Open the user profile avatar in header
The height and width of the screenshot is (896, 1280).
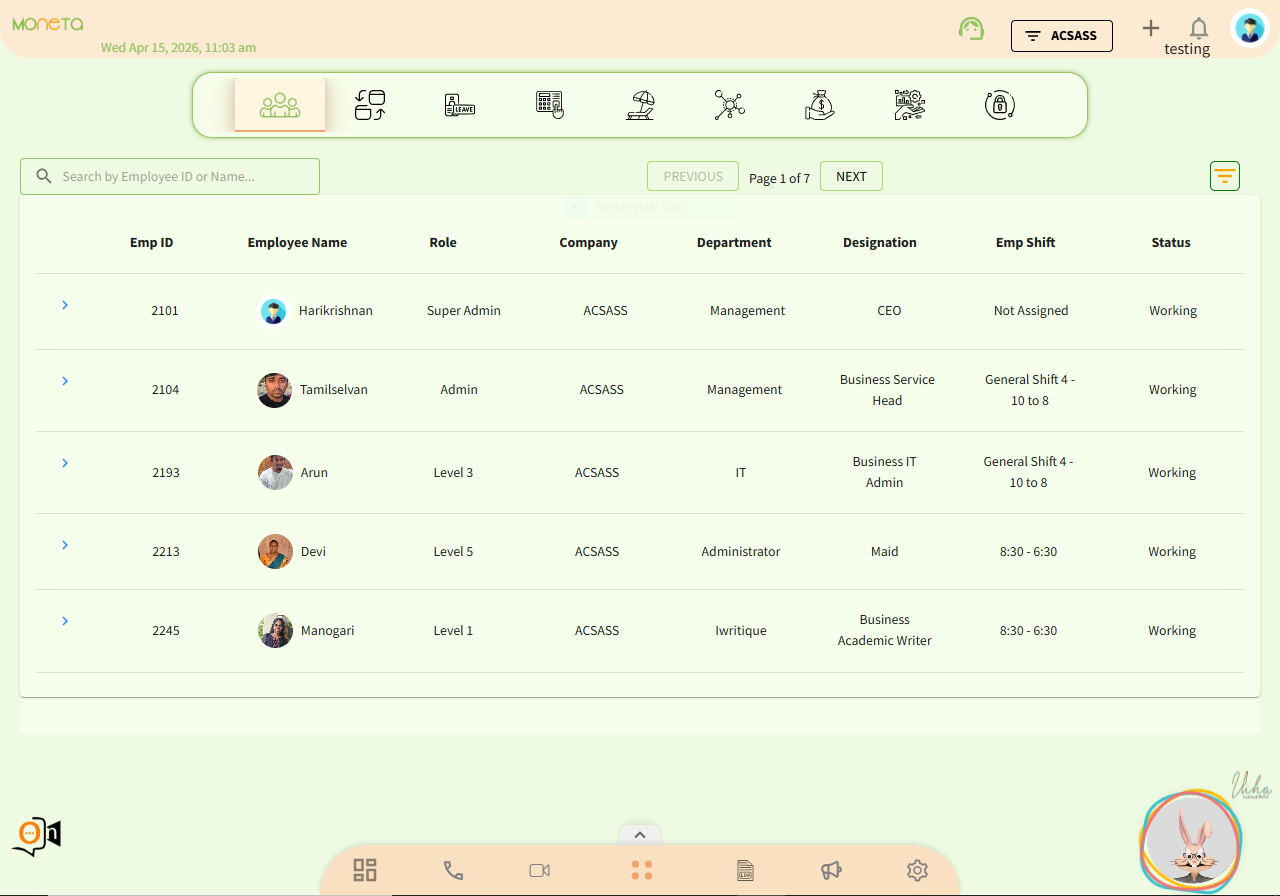tap(1249, 29)
